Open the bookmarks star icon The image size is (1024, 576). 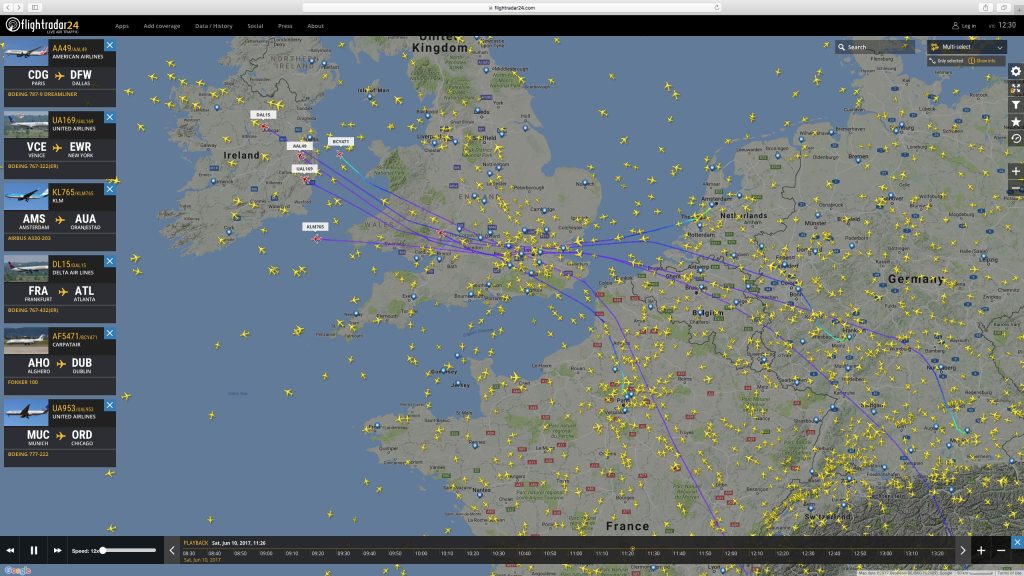tap(1016, 122)
